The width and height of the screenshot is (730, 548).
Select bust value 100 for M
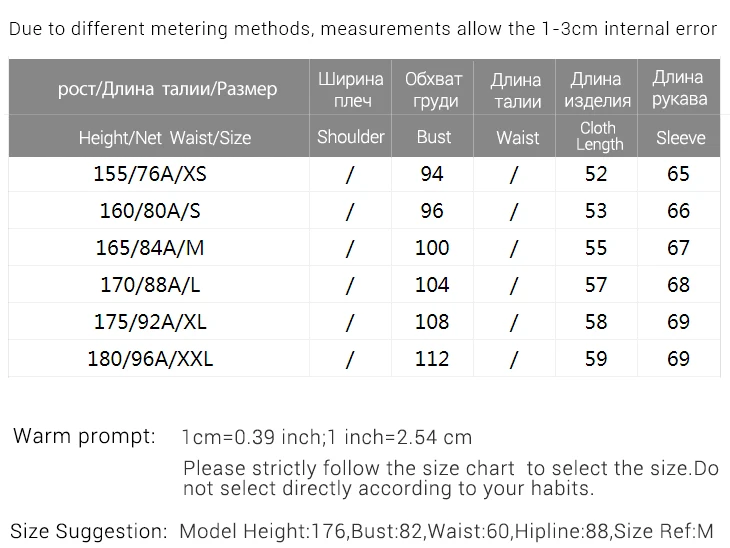click(x=432, y=247)
